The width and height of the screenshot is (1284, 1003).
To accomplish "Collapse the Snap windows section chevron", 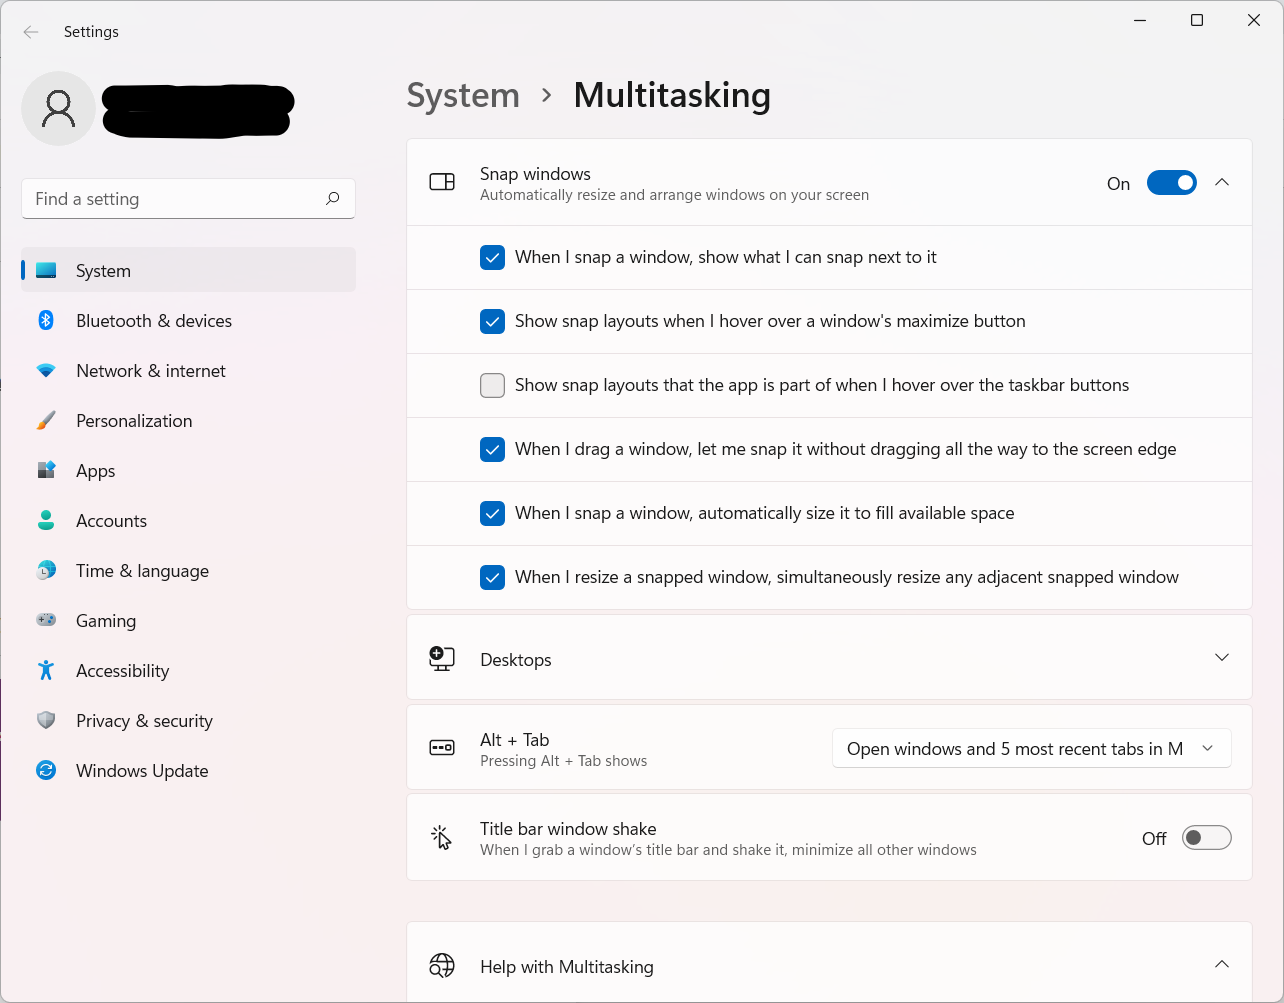I will coord(1222,182).
